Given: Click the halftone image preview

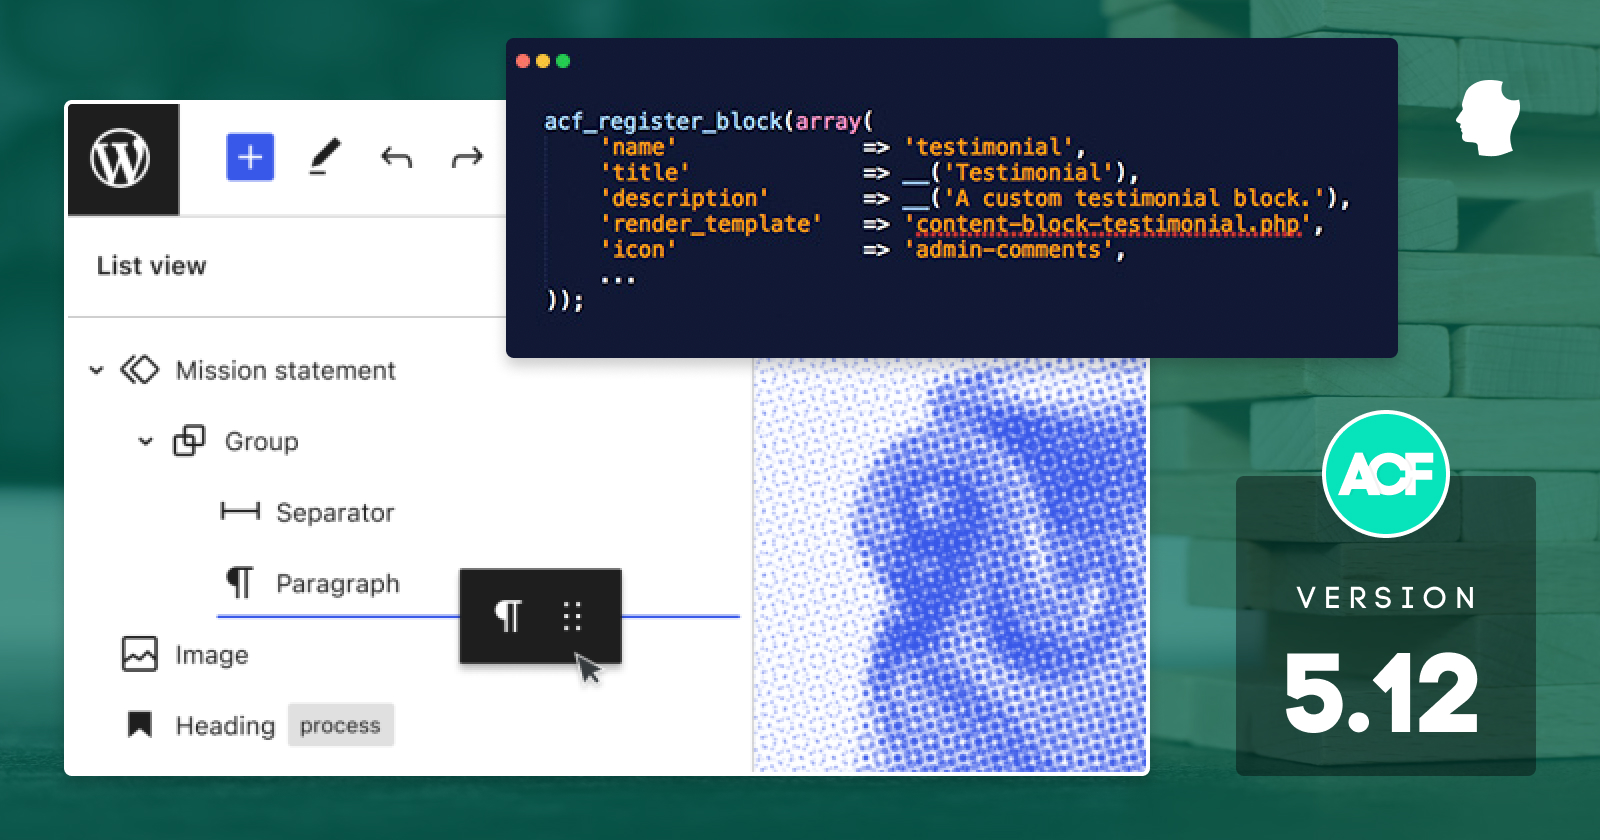Looking at the screenshot, I should (x=950, y=565).
